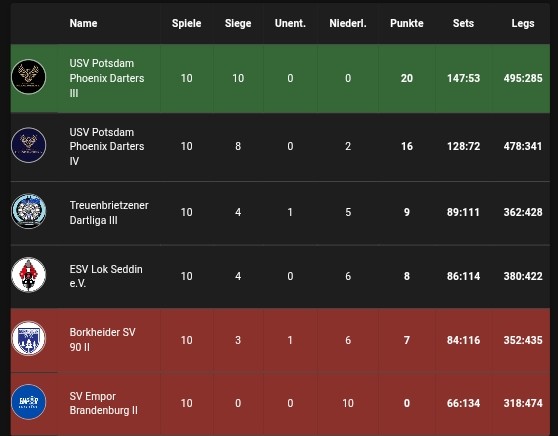View SV Empor Brandenburg II team

(104, 403)
